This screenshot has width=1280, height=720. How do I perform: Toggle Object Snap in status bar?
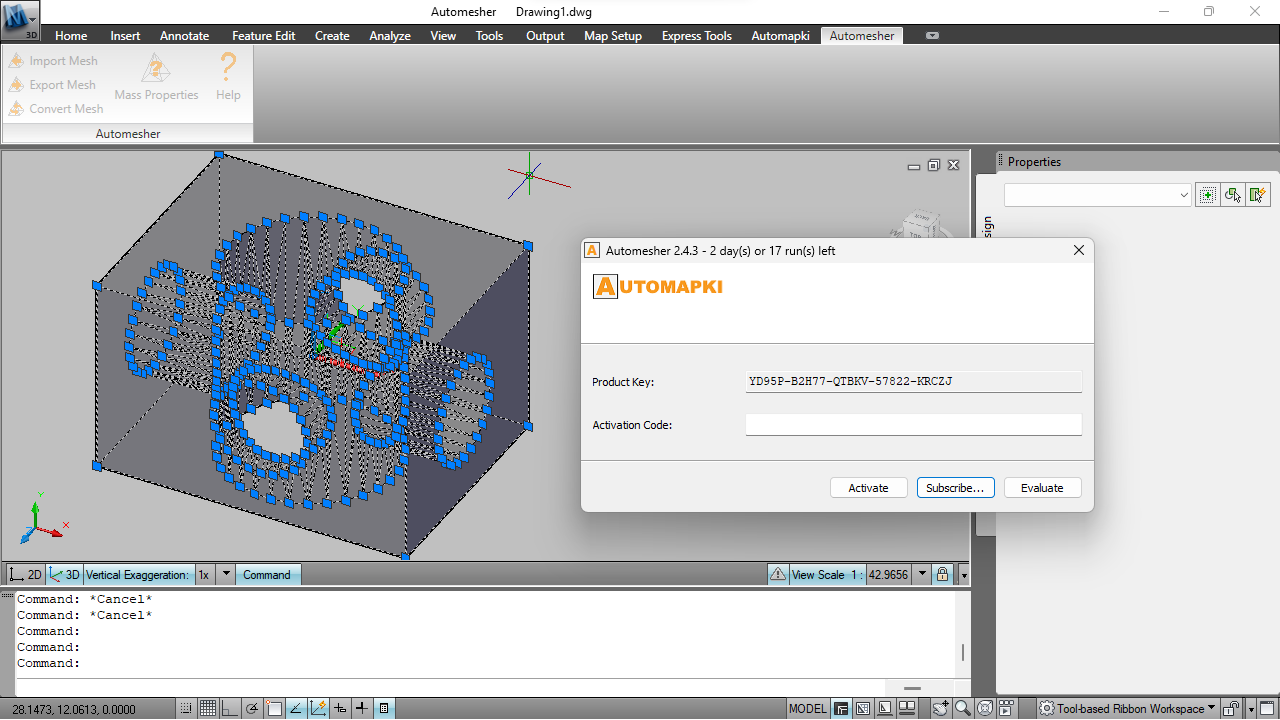[x=274, y=709]
